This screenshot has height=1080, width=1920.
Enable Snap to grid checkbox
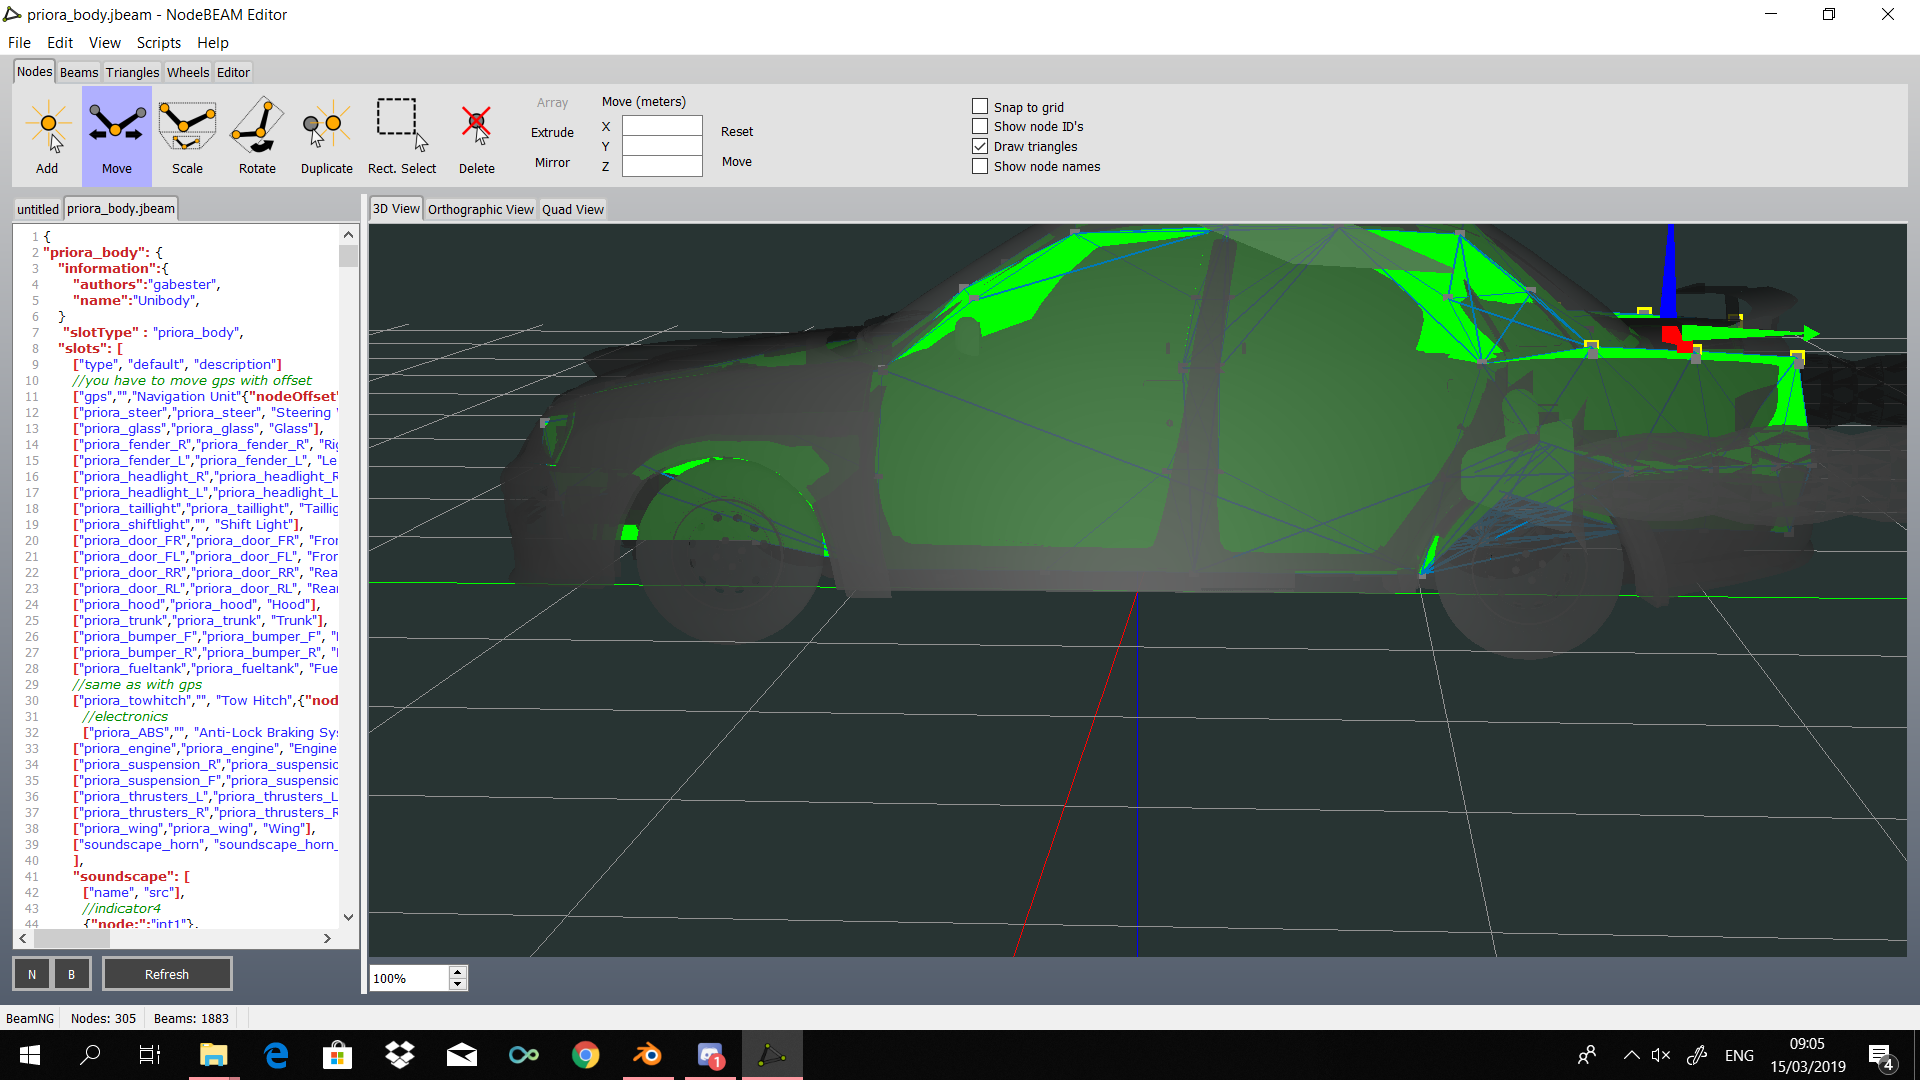(x=980, y=106)
